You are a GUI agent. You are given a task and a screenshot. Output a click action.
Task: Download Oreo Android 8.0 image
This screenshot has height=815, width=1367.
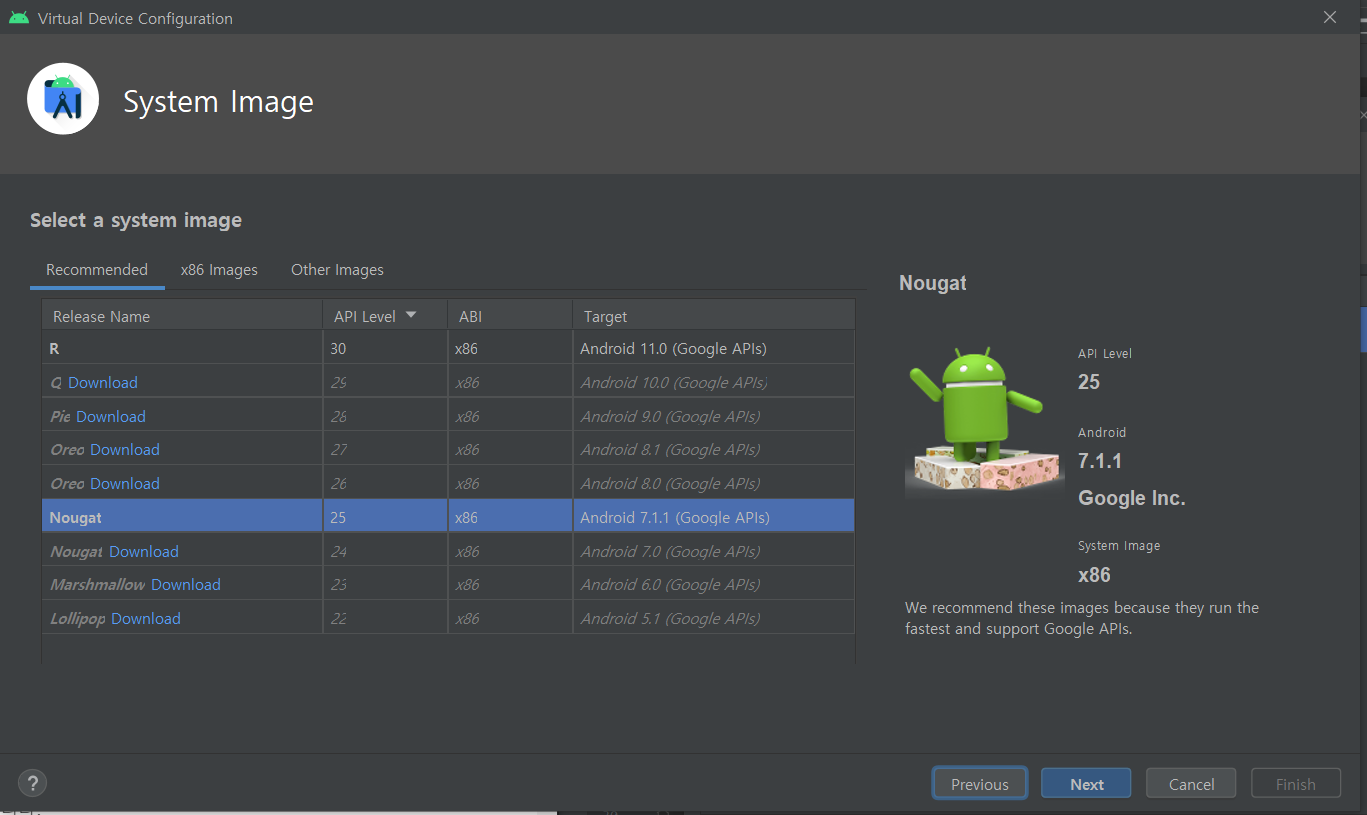coord(125,483)
